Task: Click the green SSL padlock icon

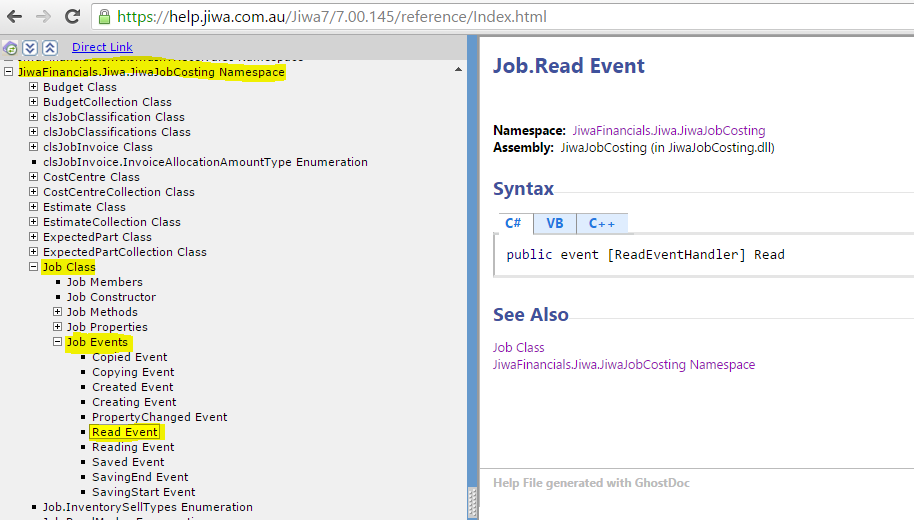Action: coord(105,17)
